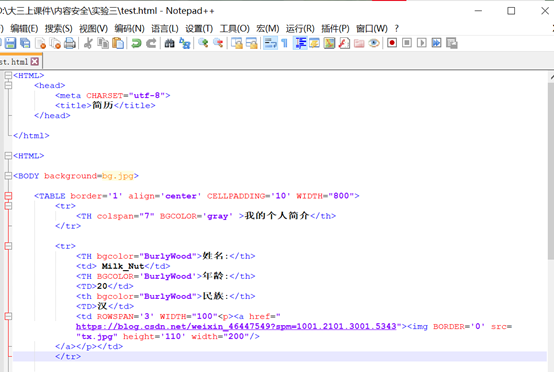Image resolution: width=554 pixels, height=372 pixels.
Task: Click the Redo arrow icon
Action: tap(151, 43)
